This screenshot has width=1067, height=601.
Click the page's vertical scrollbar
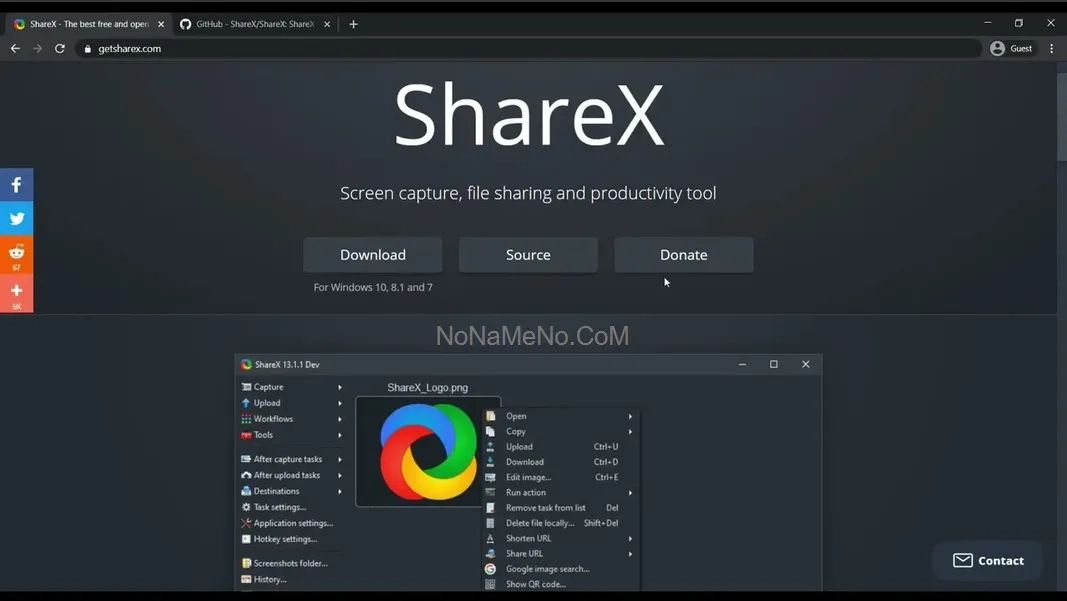pyautogui.click(x=1061, y=117)
